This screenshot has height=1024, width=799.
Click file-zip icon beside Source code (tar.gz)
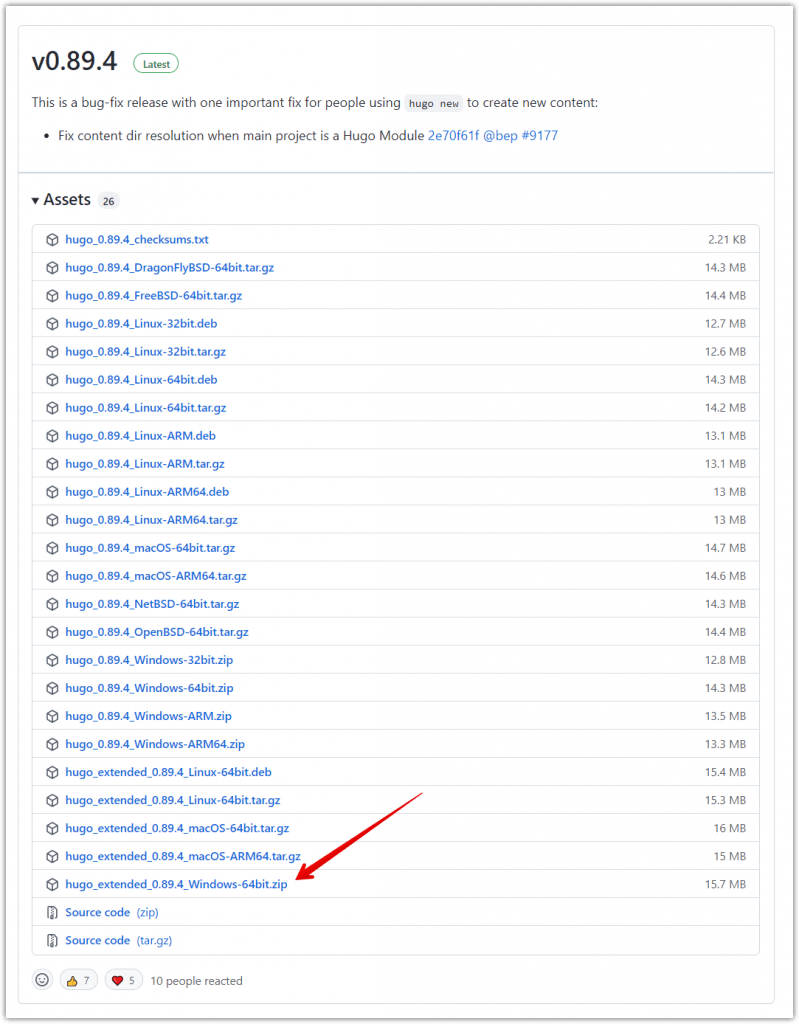tap(52, 942)
